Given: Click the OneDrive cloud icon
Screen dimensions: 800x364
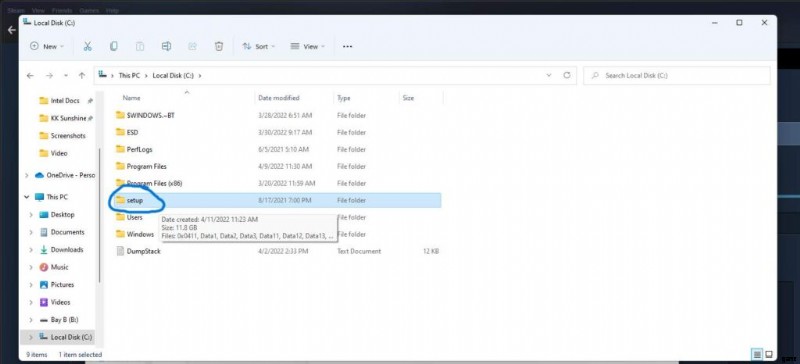Looking at the screenshot, I should tap(39, 175).
